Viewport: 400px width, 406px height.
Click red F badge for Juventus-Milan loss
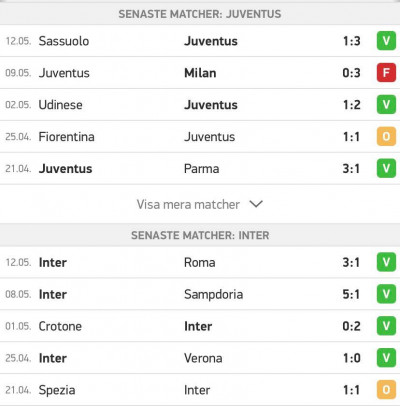386,72
